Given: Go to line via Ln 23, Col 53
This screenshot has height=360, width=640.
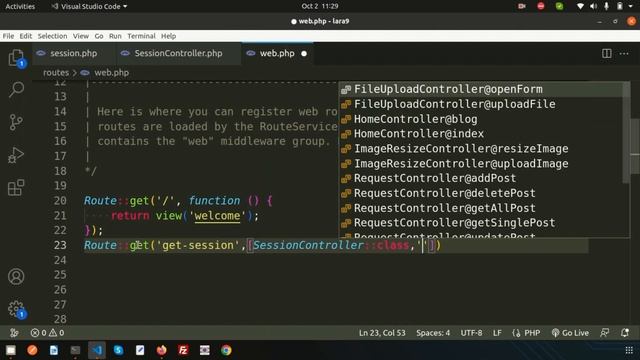Looking at the screenshot, I should pyautogui.click(x=382, y=333).
